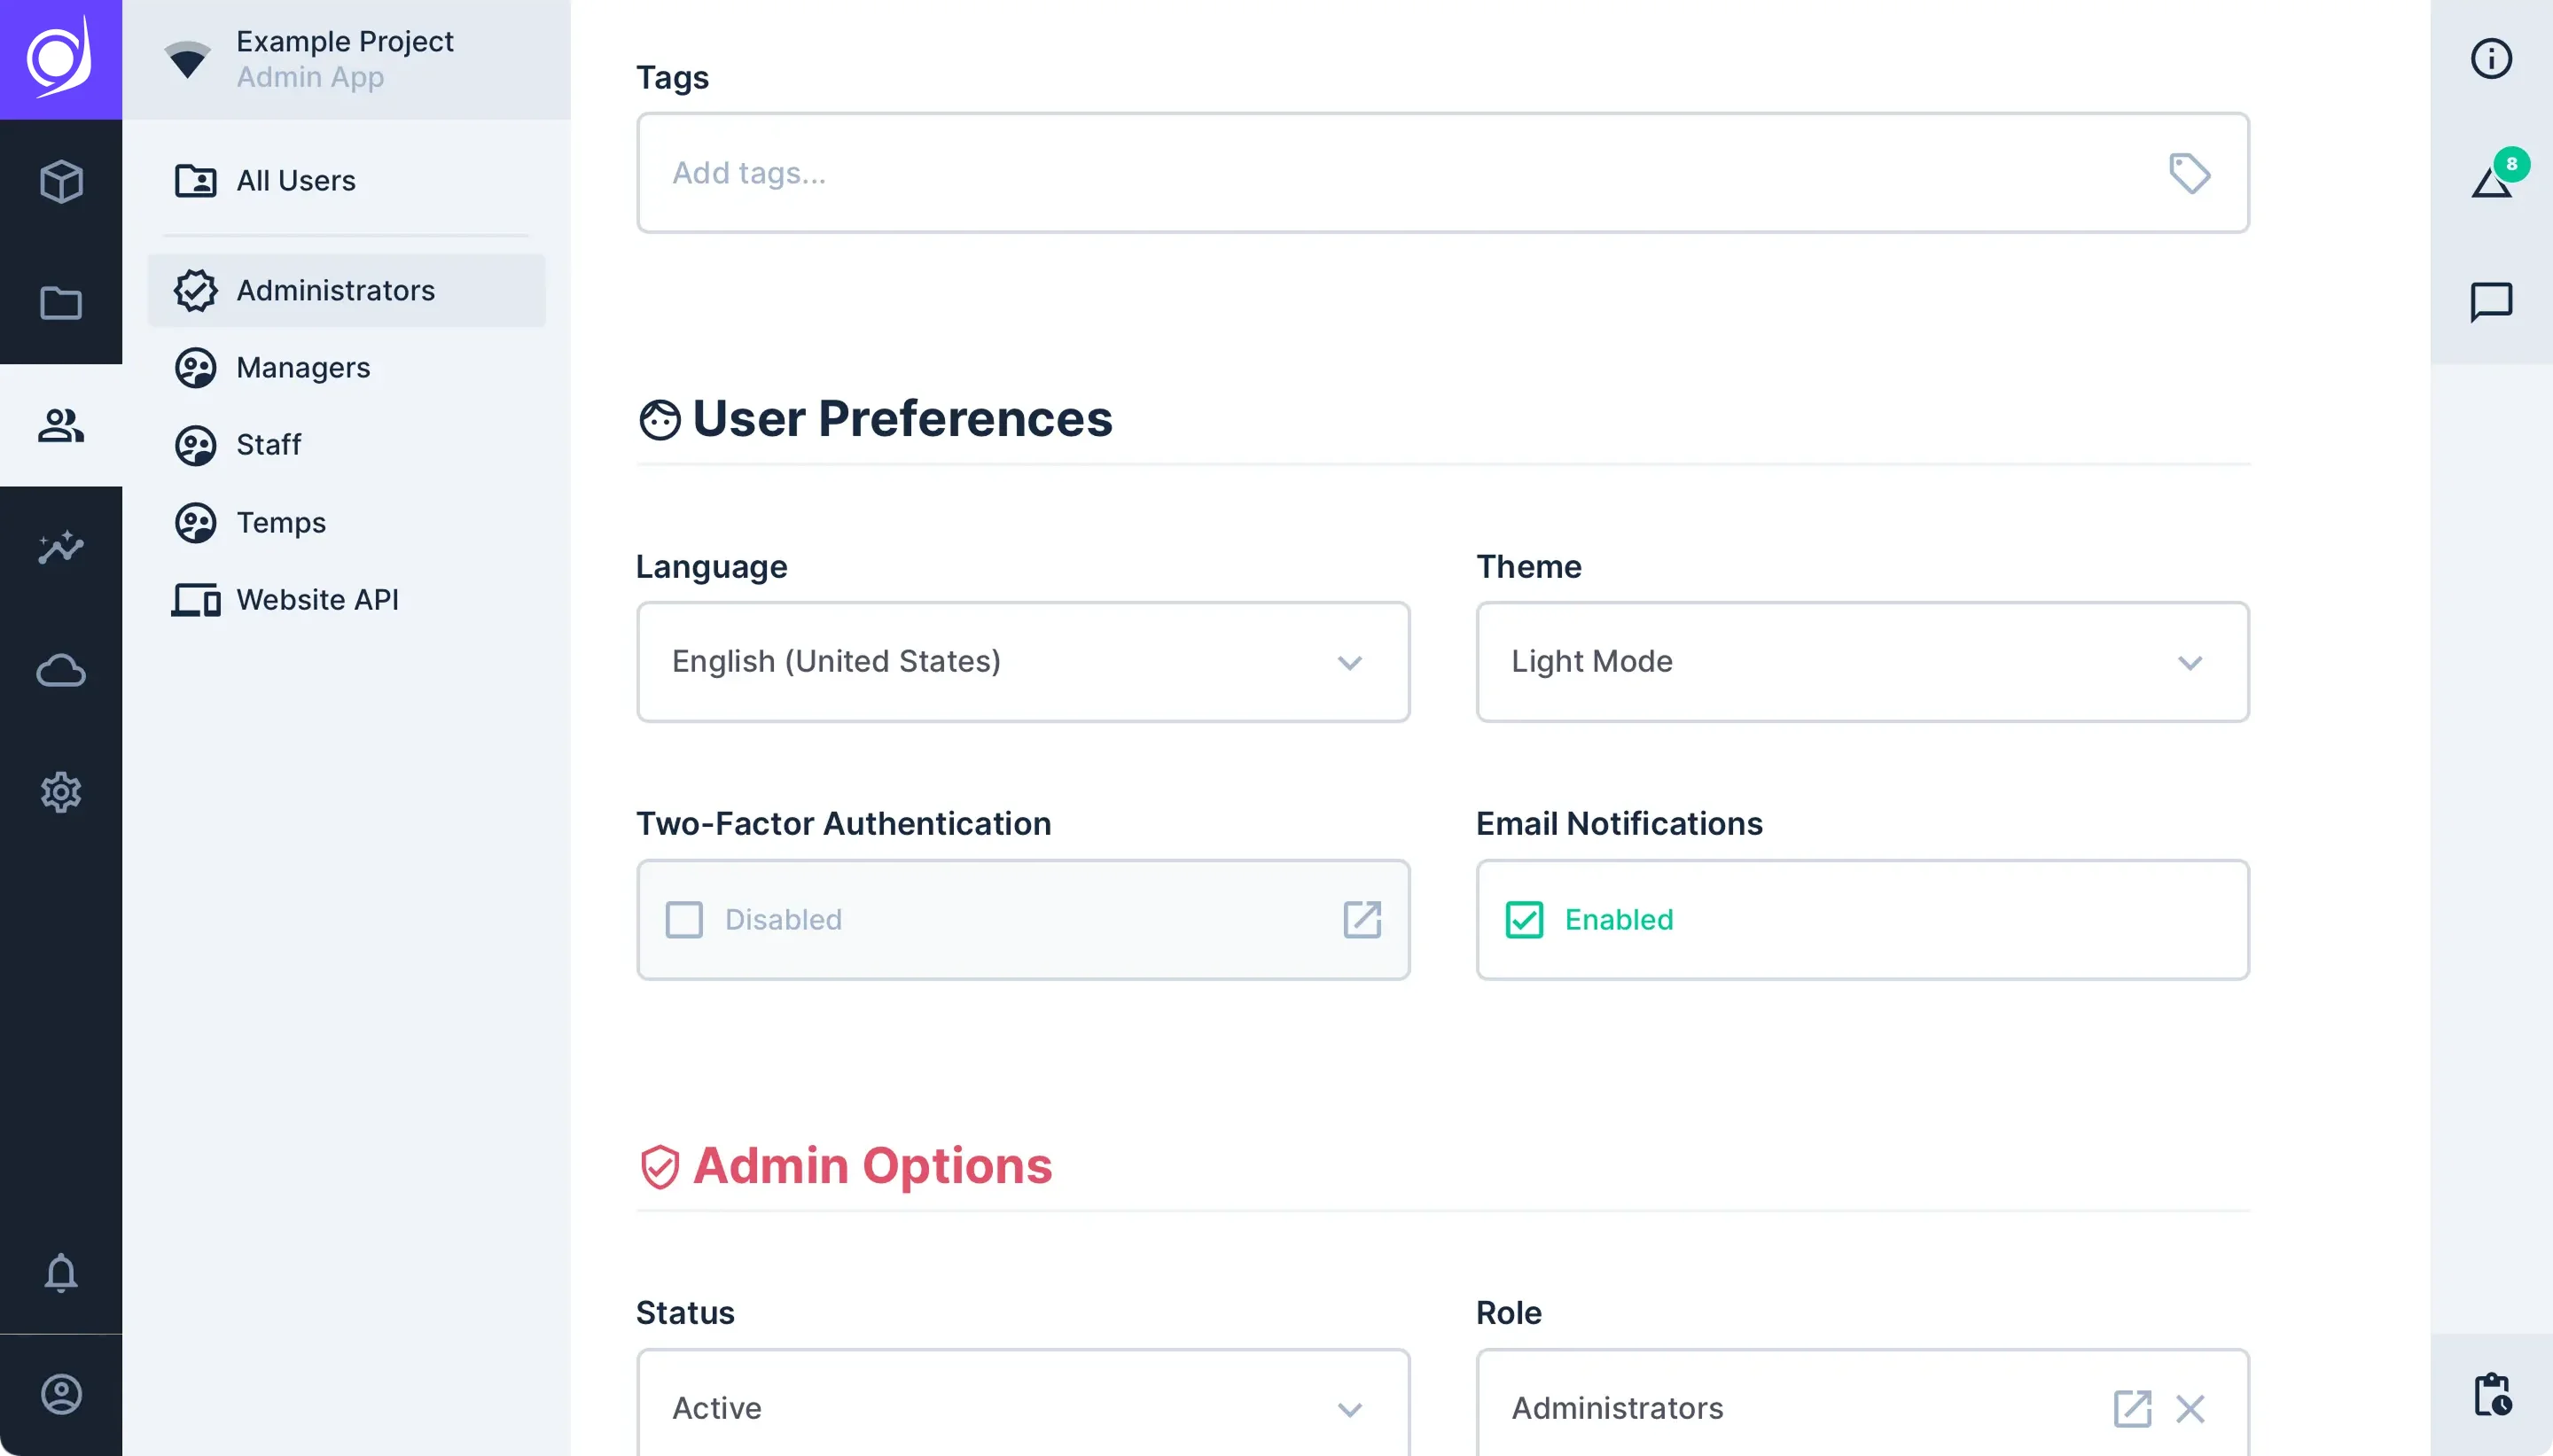
Task: Open the notifications bell icon
Action: click(x=60, y=1273)
